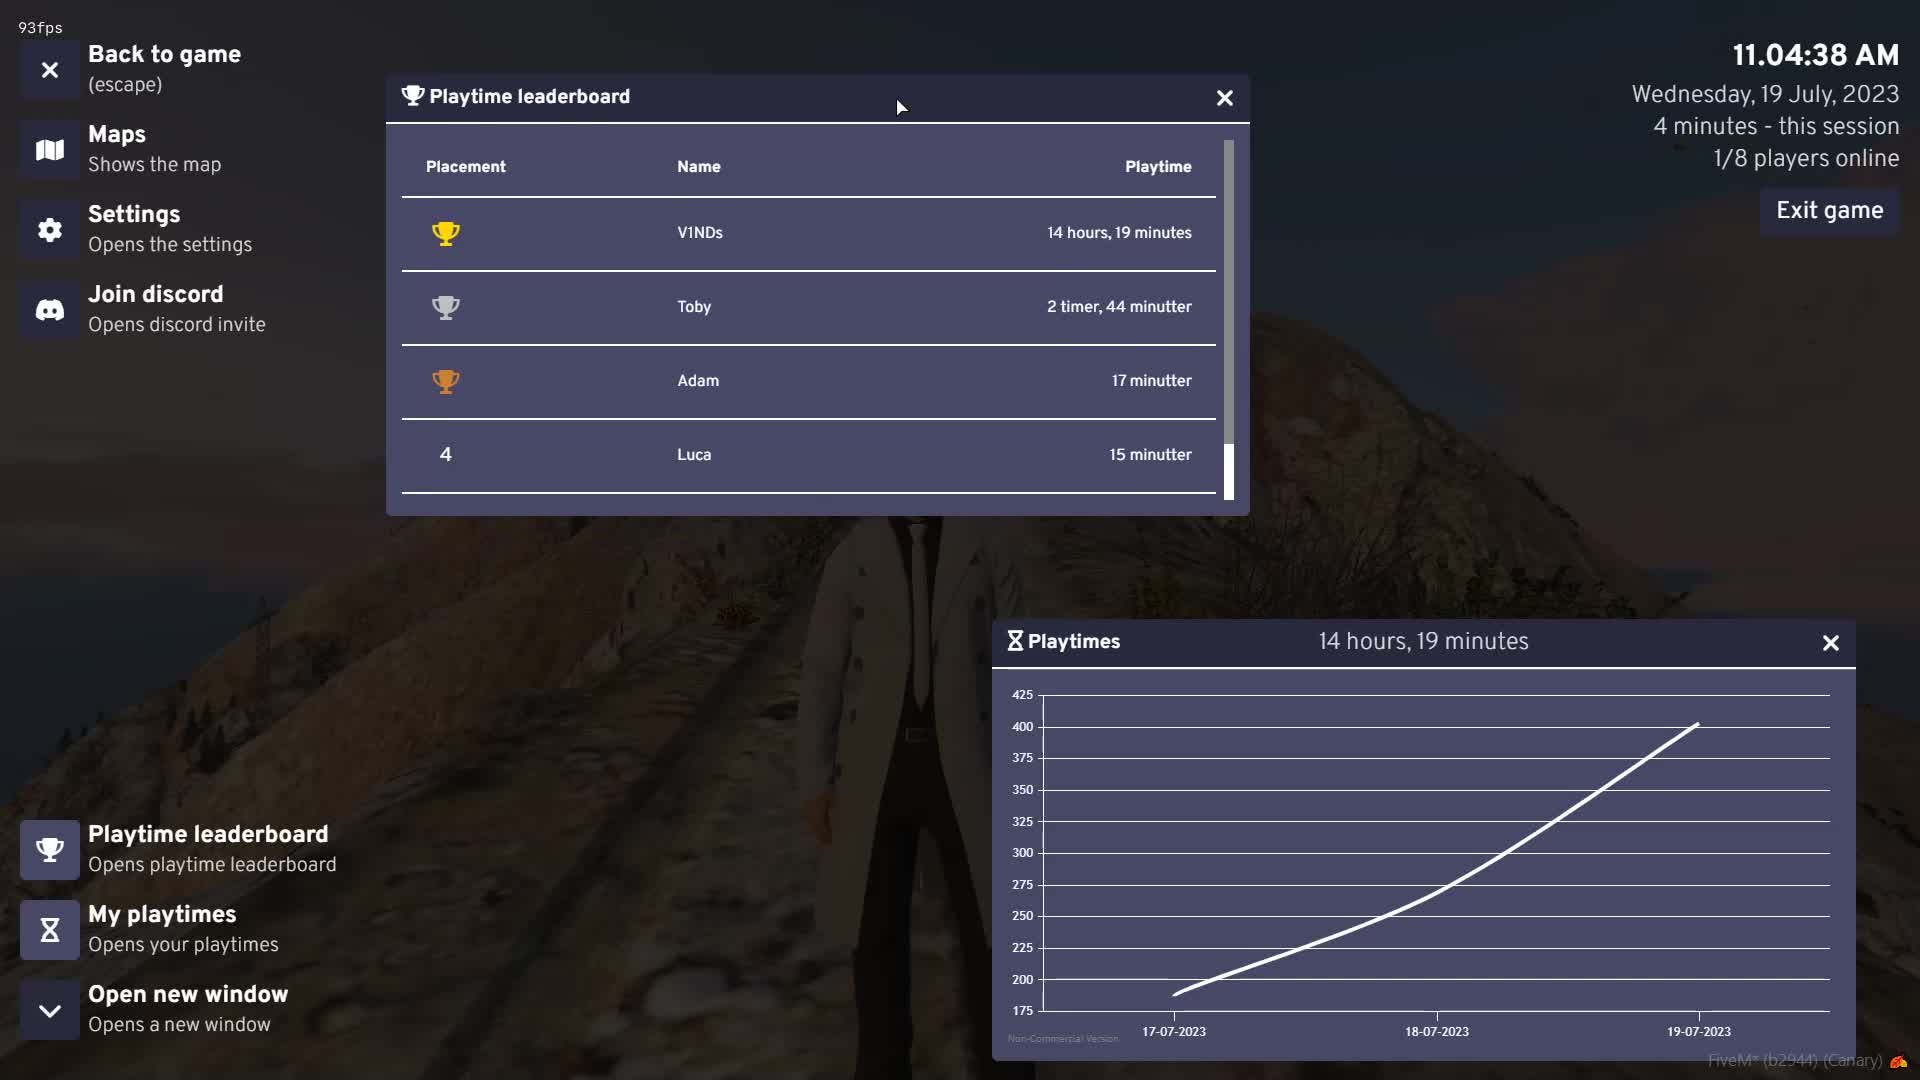Screen dimensions: 1920x1080
Task: Click the Name column header
Action: [x=698, y=167]
